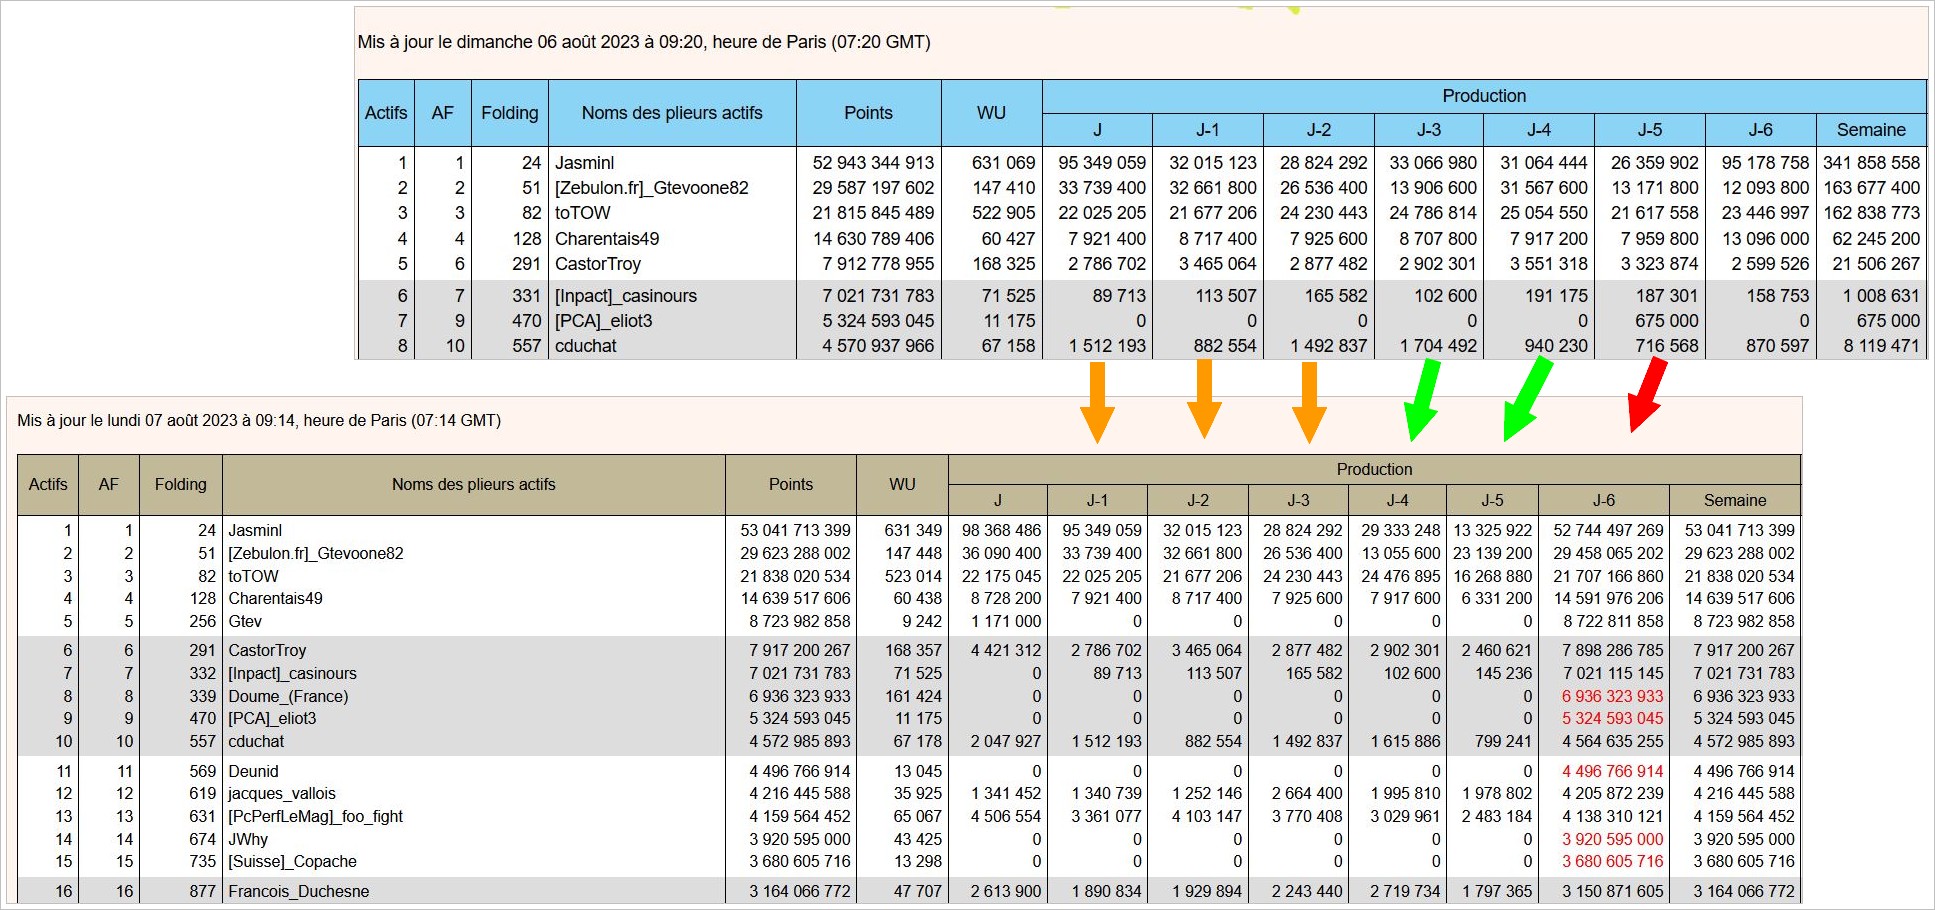Click the J-6 value 52 744 497 269

pyautogui.click(x=1608, y=530)
